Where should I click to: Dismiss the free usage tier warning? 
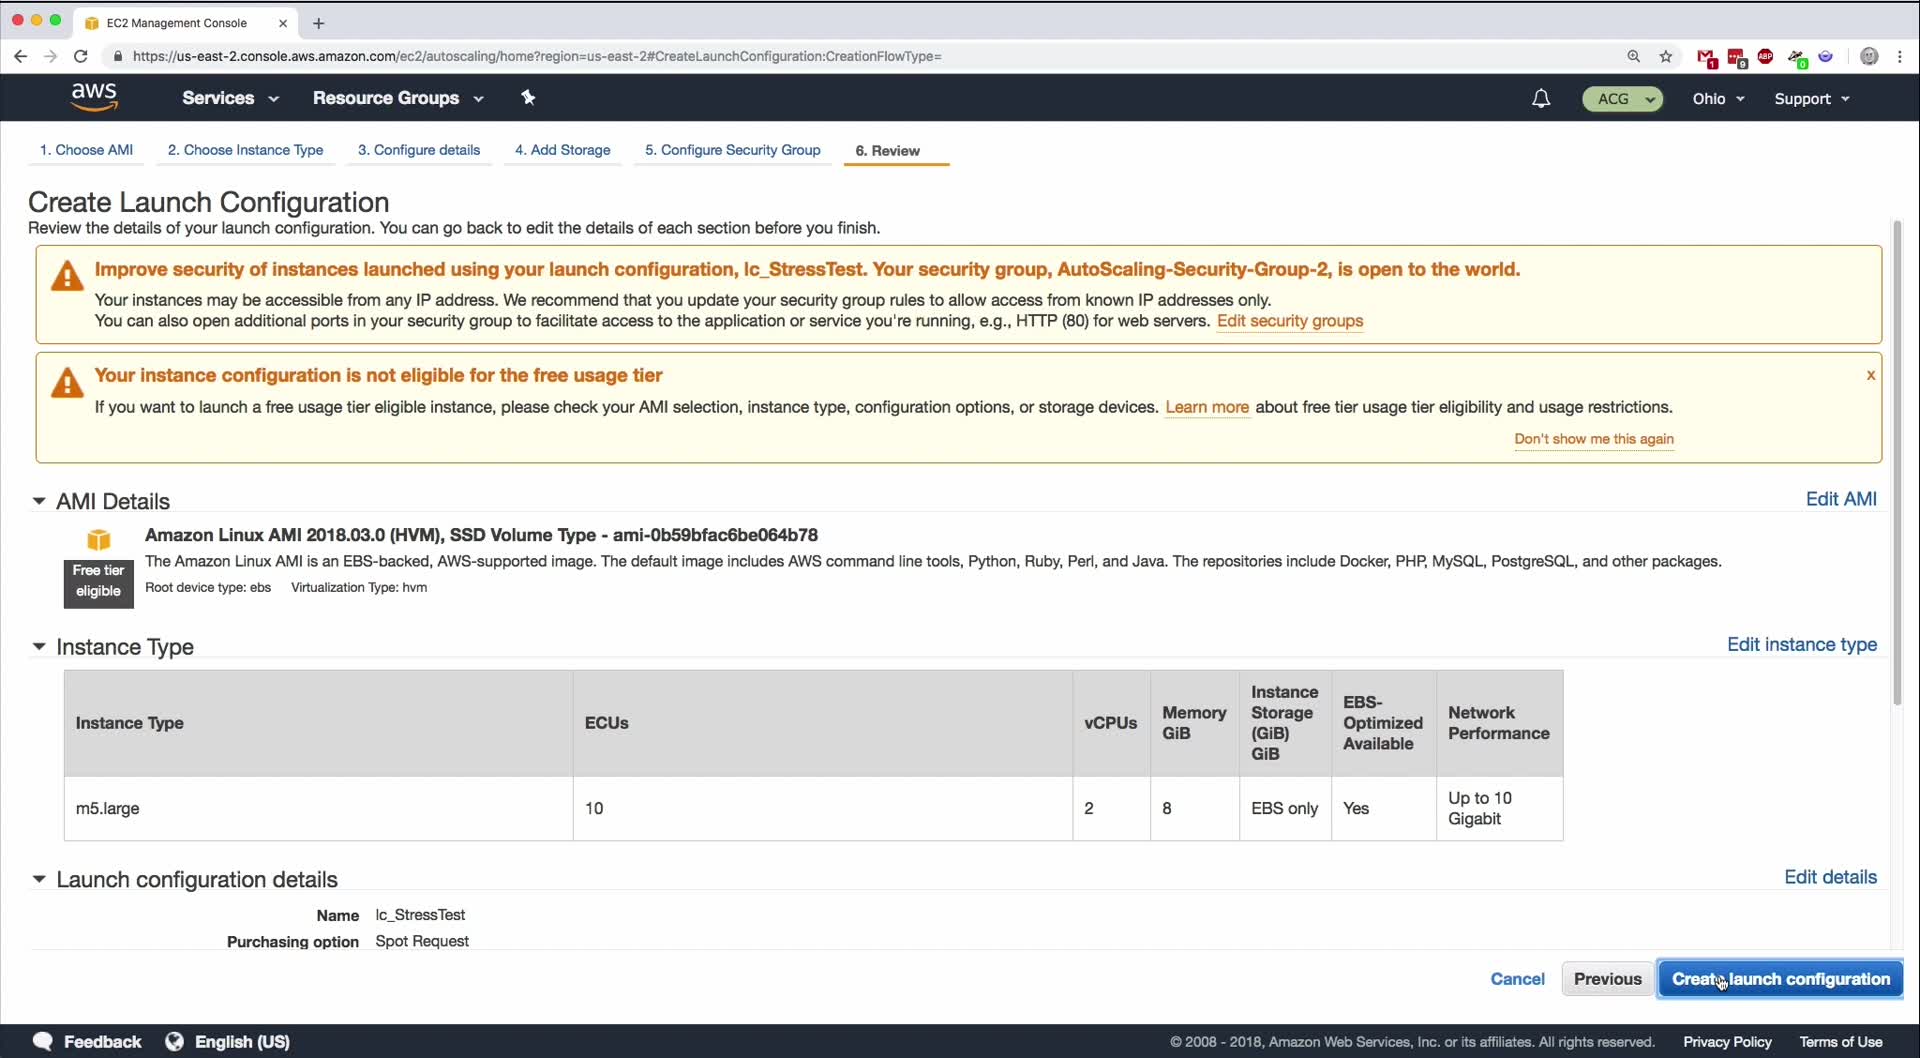point(1870,375)
